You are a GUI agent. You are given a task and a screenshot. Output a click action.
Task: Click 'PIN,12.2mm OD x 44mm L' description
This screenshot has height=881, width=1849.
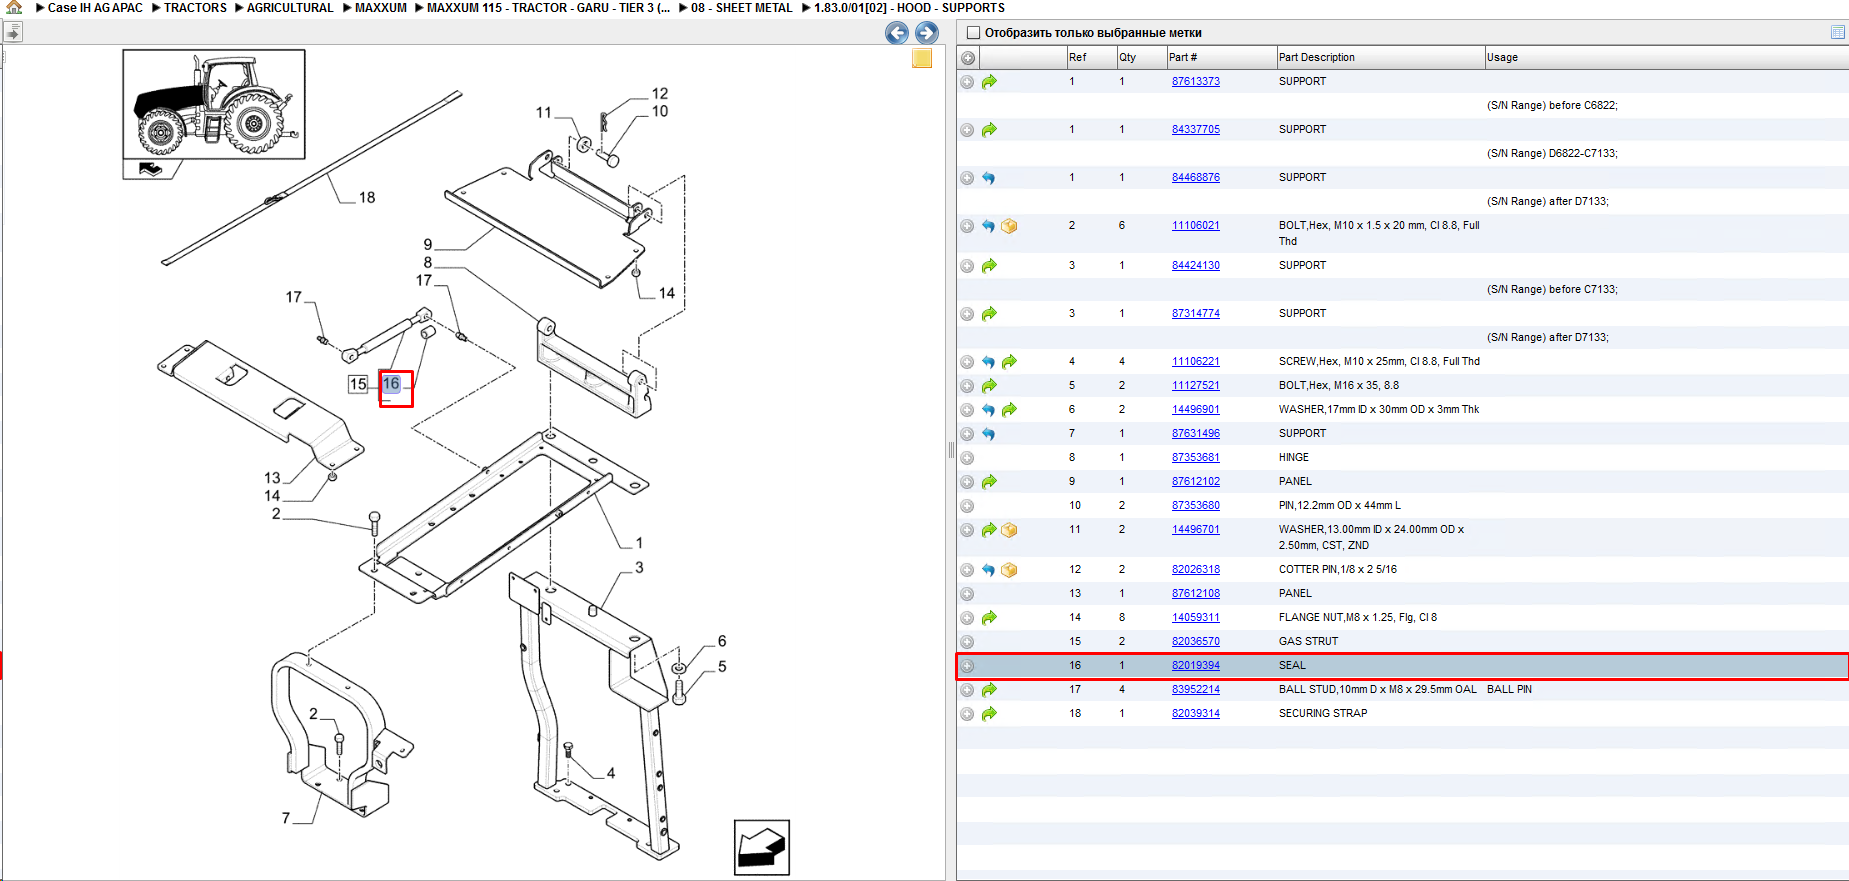[1340, 506]
